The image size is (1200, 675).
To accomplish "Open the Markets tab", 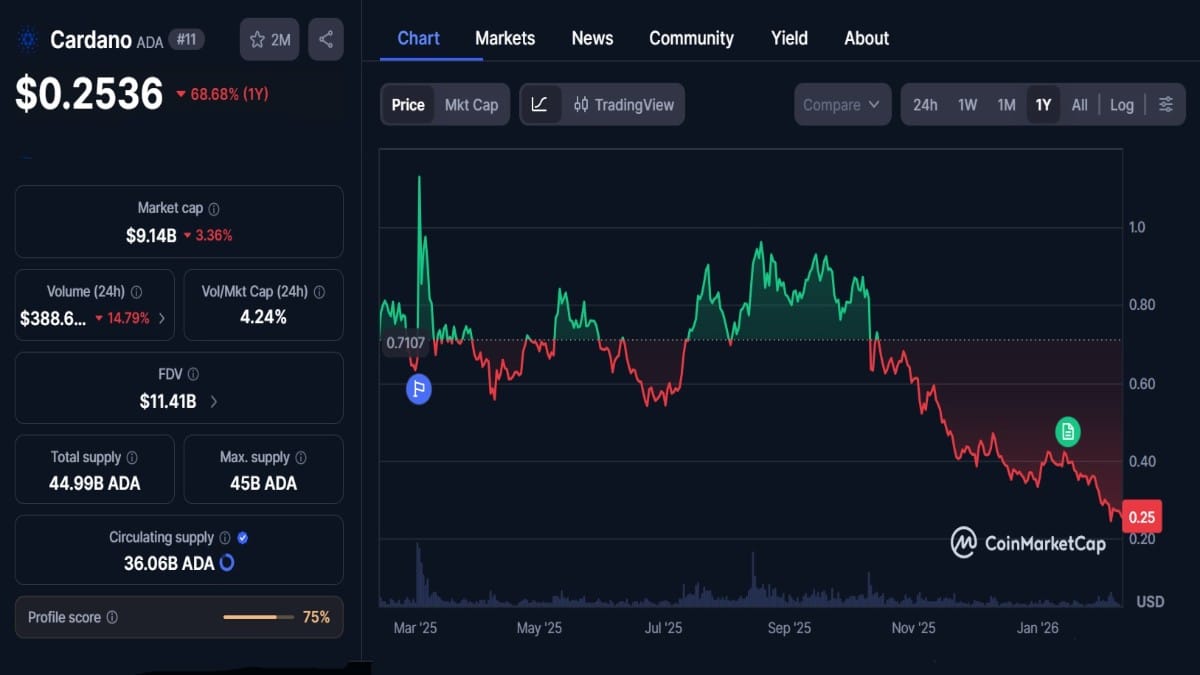I will pyautogui.click(x=505, y=38).
